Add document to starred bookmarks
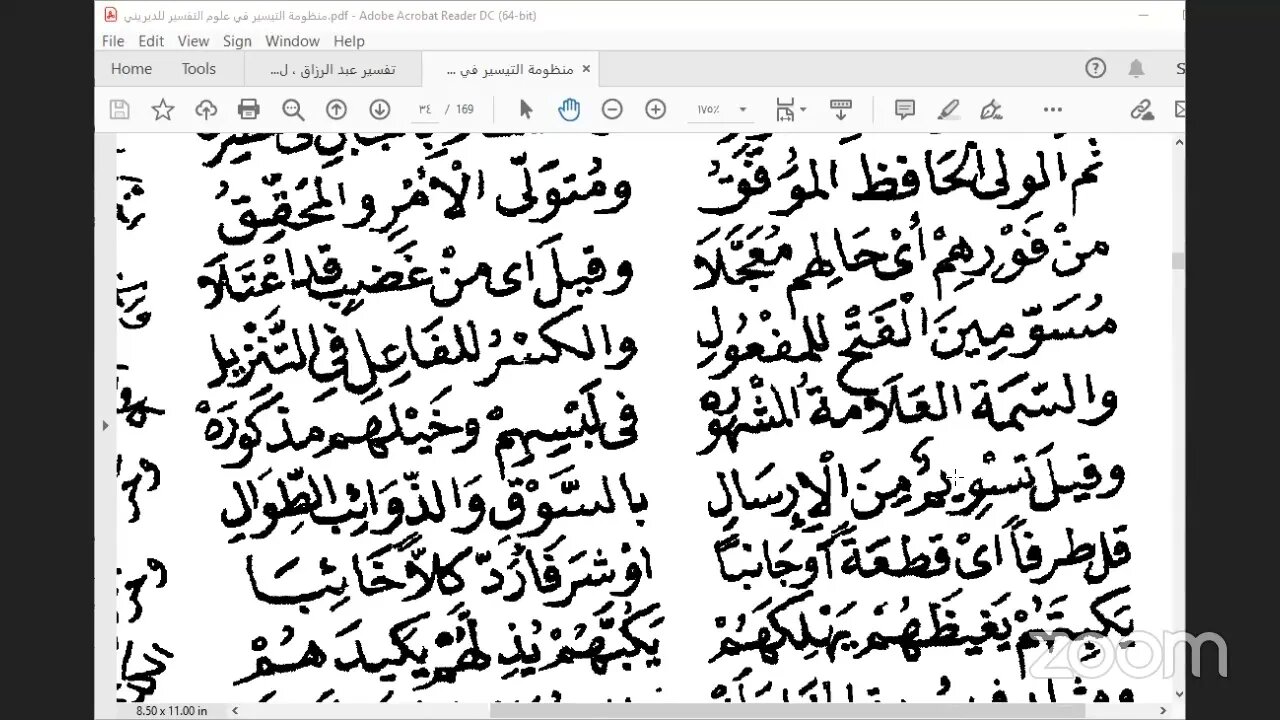The image size is (1280, 720). click(162, 110)
